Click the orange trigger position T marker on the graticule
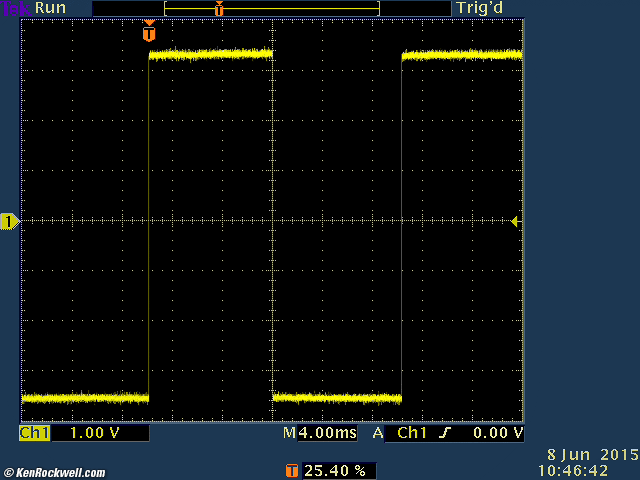The height and width of the screenshot is (480, 640). click(x=149, y=33)
